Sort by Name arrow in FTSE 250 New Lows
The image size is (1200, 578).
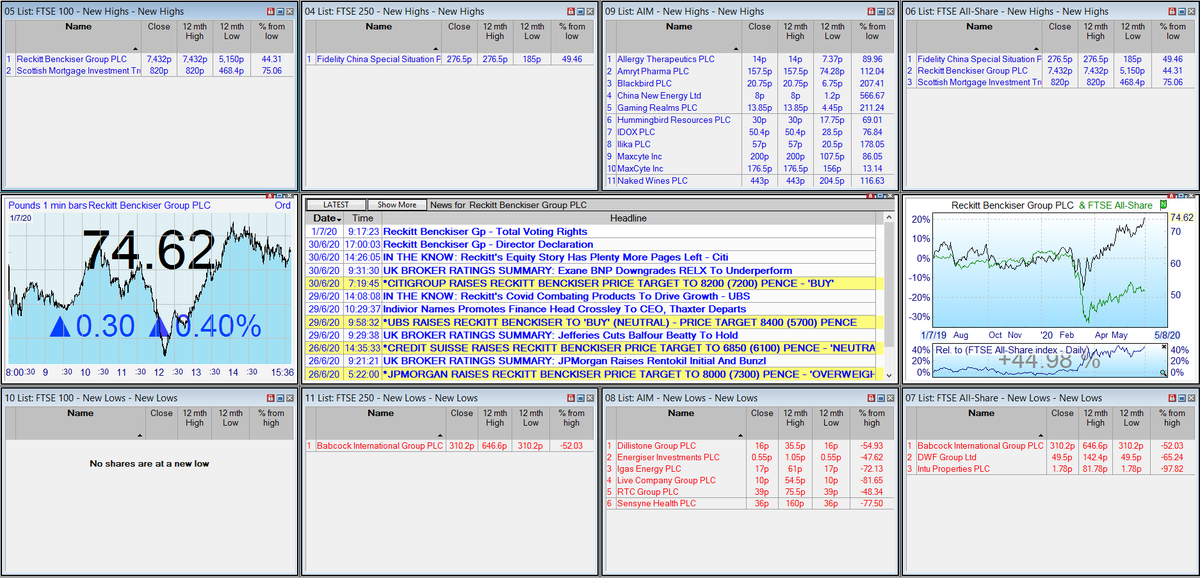tap(440, 435)
